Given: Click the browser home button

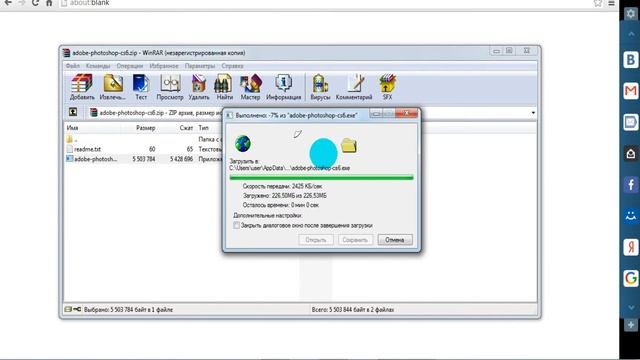Looking at the screenshot, I should [x=49, y=3].
